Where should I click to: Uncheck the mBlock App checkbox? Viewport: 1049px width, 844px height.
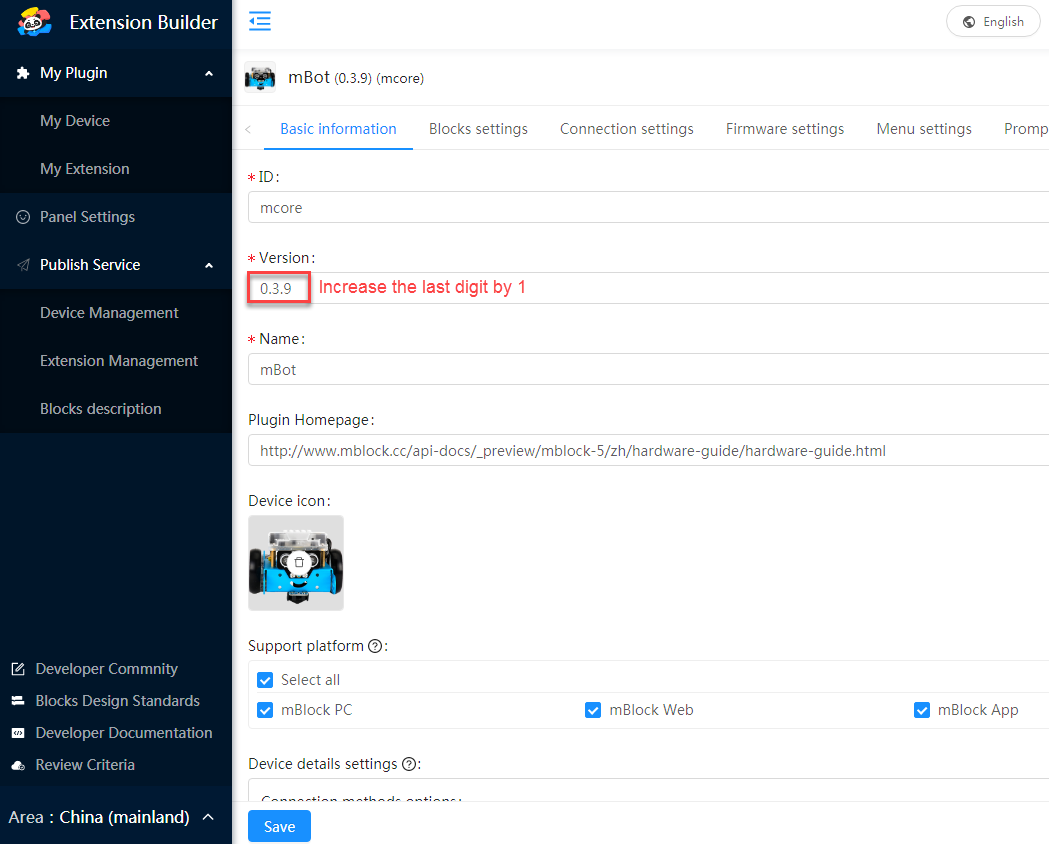pos(921,710)
